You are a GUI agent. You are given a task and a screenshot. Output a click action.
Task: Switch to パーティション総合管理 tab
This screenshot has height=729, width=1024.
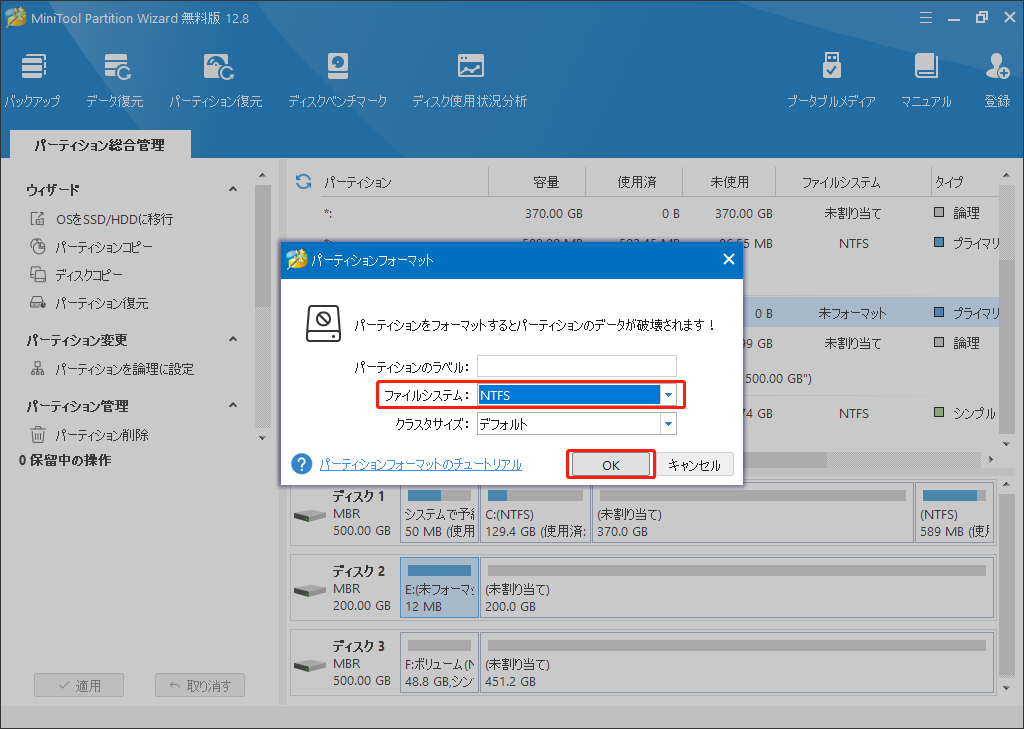[x=100, y=145]
